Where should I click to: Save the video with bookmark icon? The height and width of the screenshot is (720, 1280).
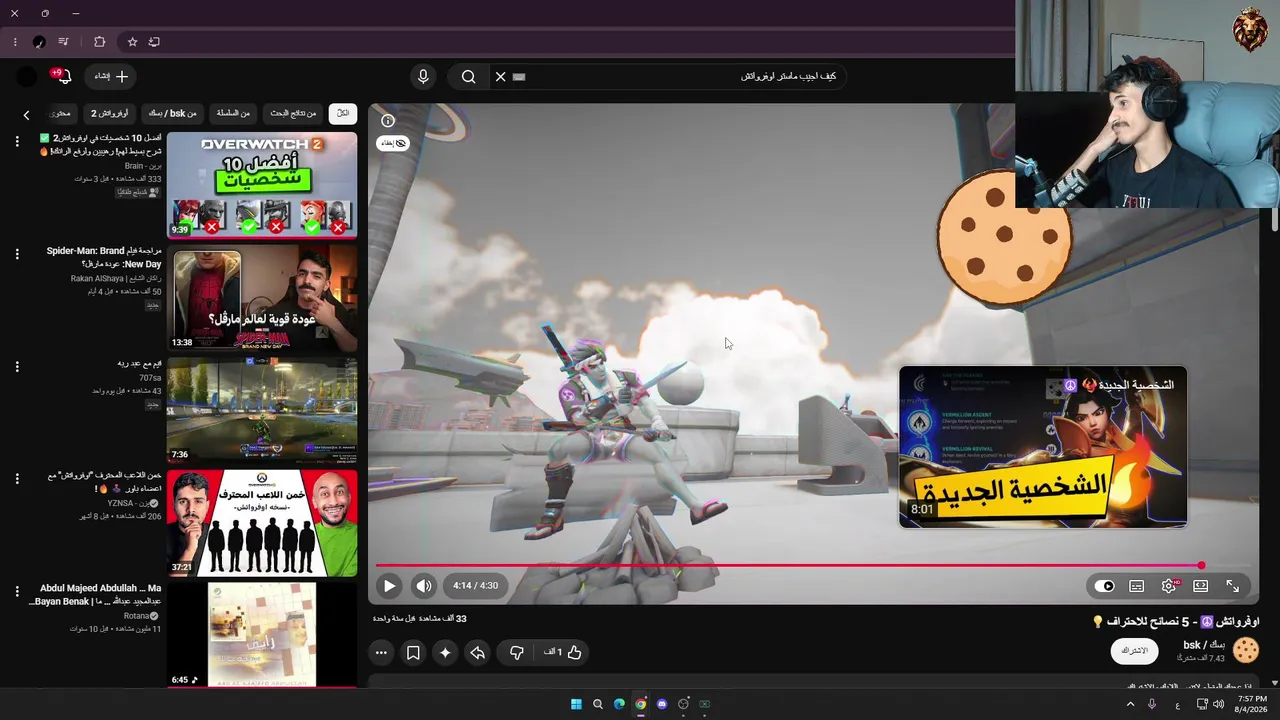click(413, 652)
